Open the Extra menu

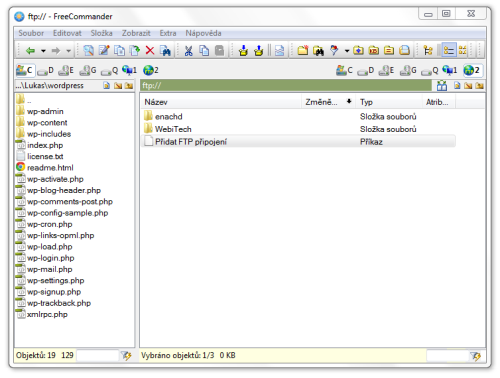[168, 33]
